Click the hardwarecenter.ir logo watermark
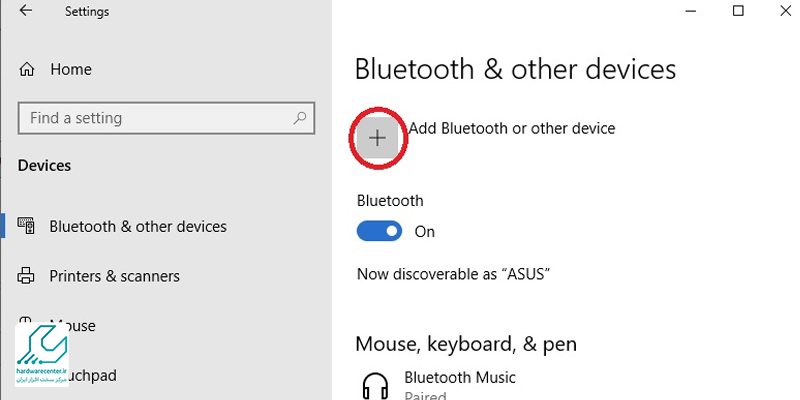 [42, 357]
